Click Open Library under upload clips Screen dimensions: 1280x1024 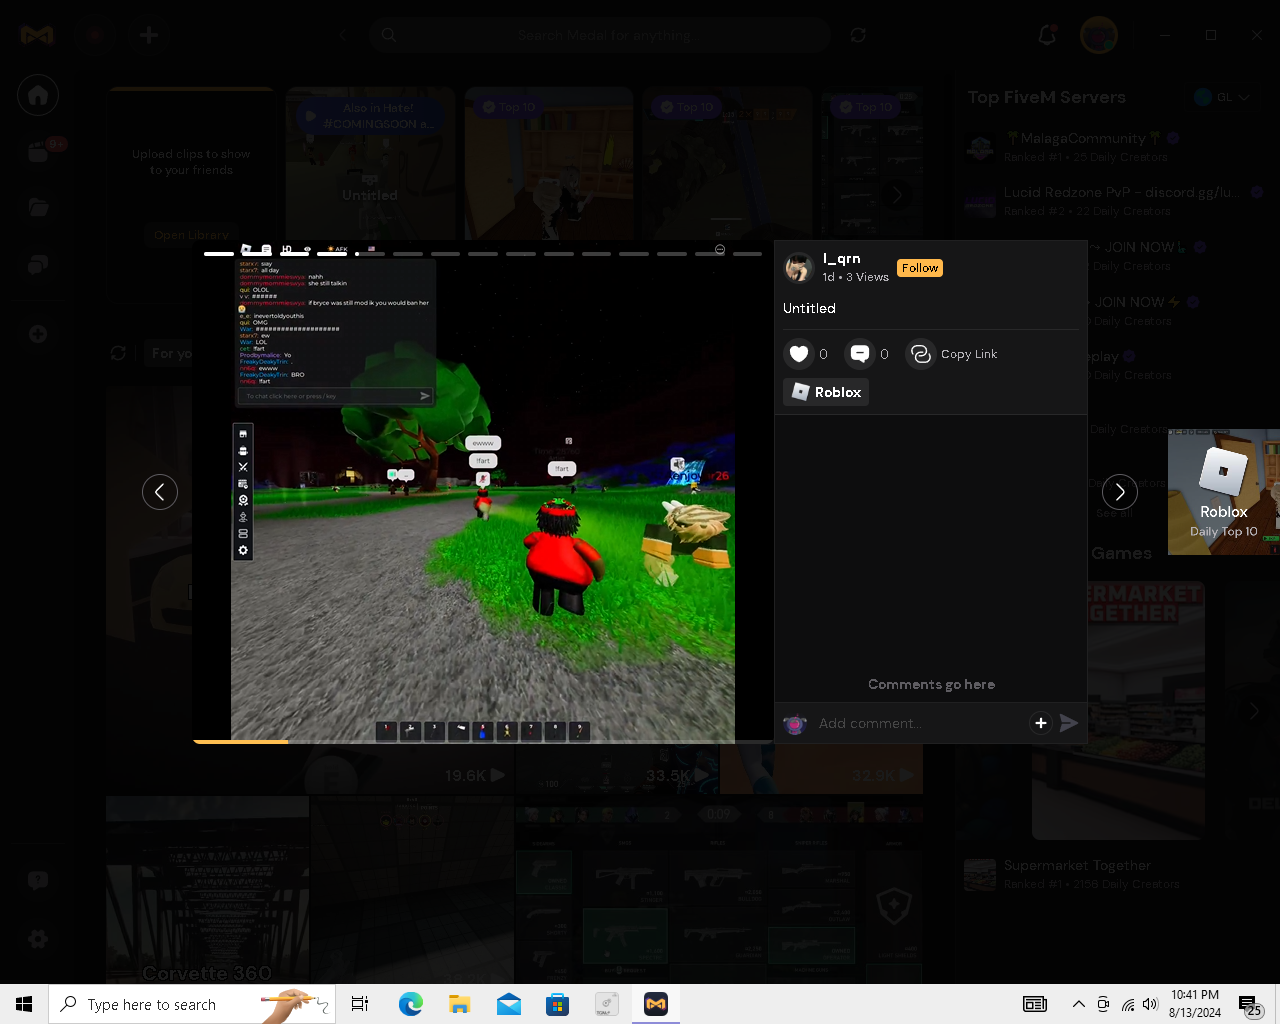point(191,235)
